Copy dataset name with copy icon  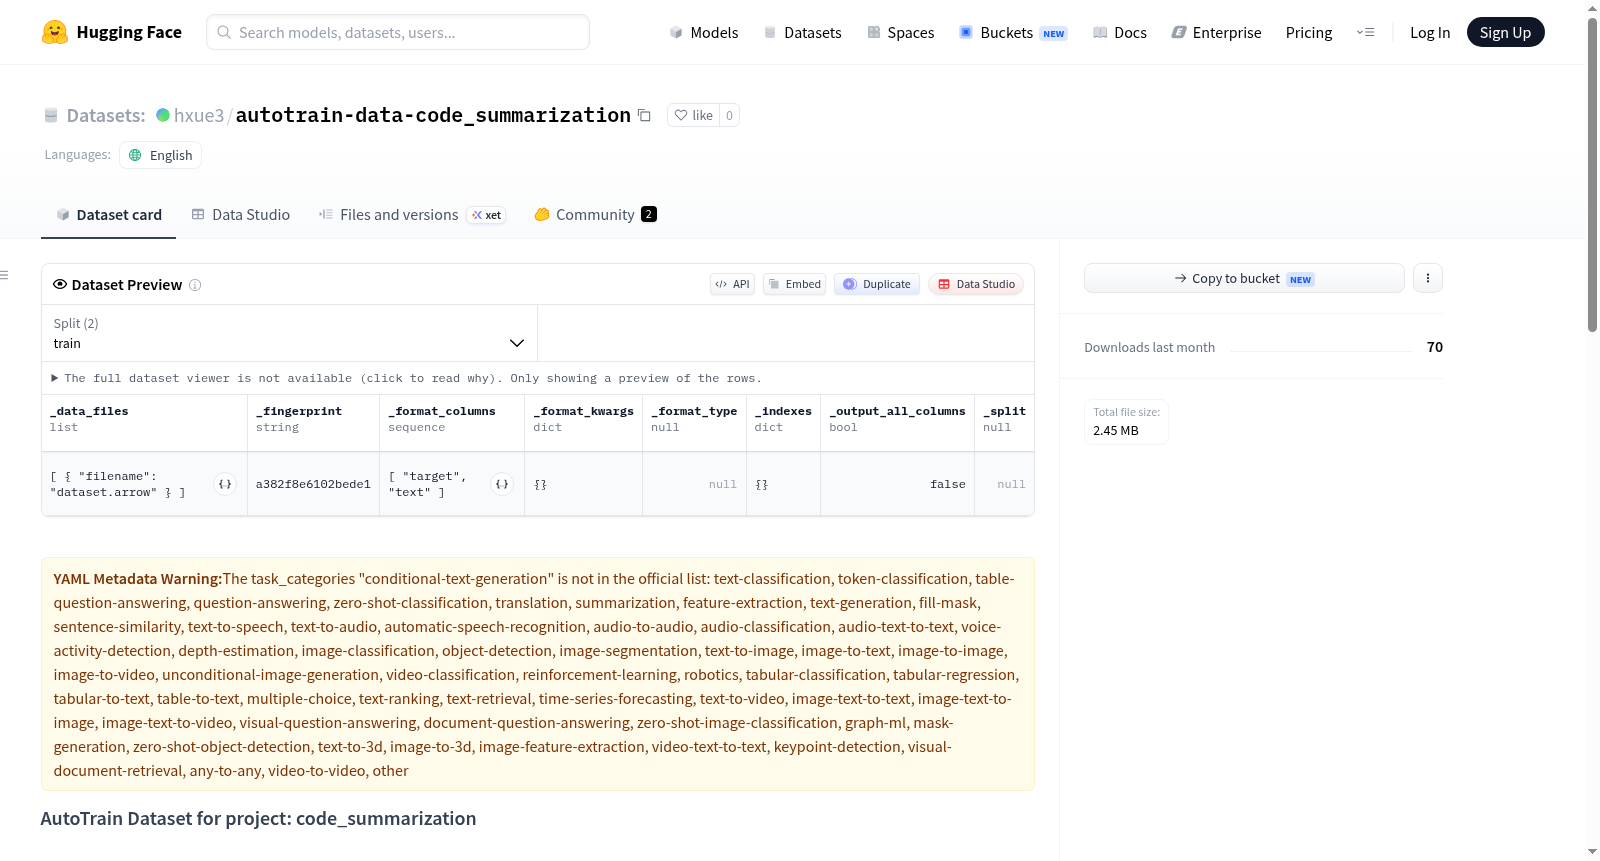(645, 116)
